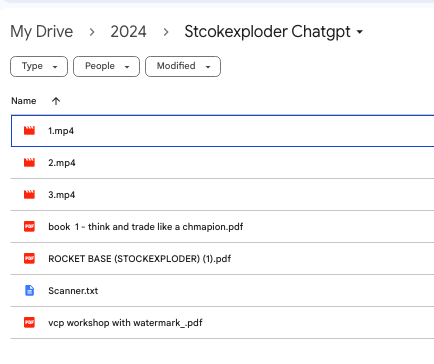
Task: Click the blue document icon of Scanner.txt
Action: (29, 290)
